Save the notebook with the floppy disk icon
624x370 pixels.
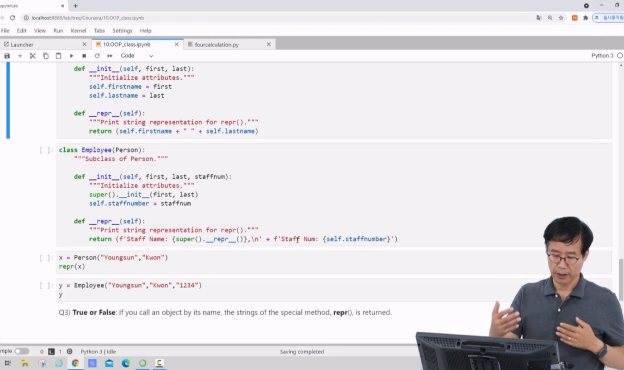click(x=7, y=56)
